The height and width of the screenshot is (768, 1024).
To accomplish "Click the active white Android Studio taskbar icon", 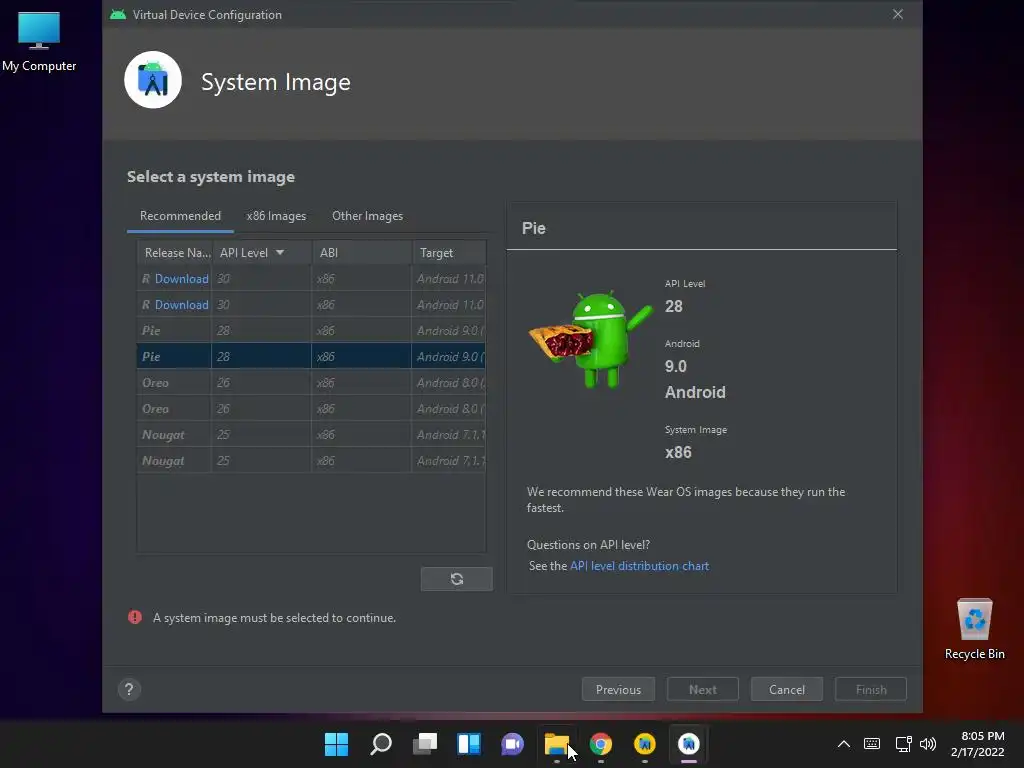I will click(688, 744).
